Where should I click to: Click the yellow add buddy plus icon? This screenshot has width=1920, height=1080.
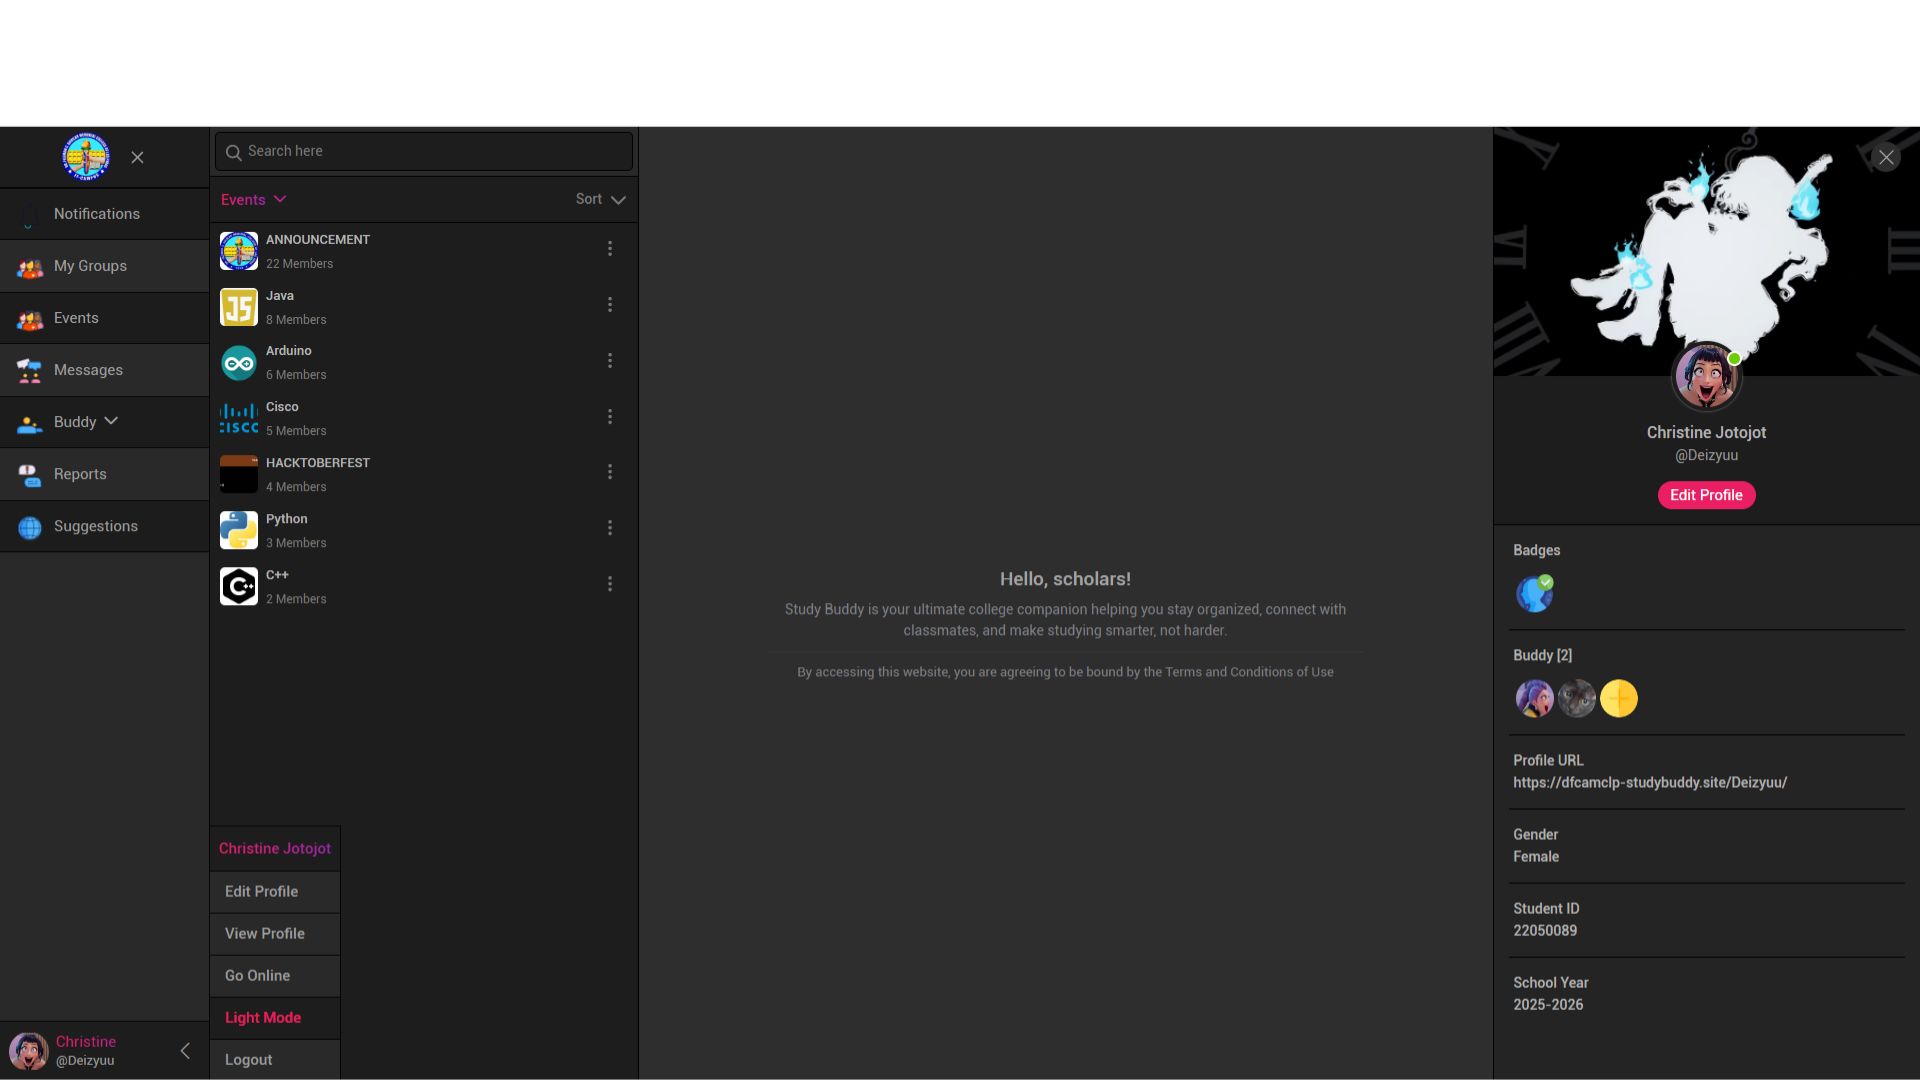1618,699
